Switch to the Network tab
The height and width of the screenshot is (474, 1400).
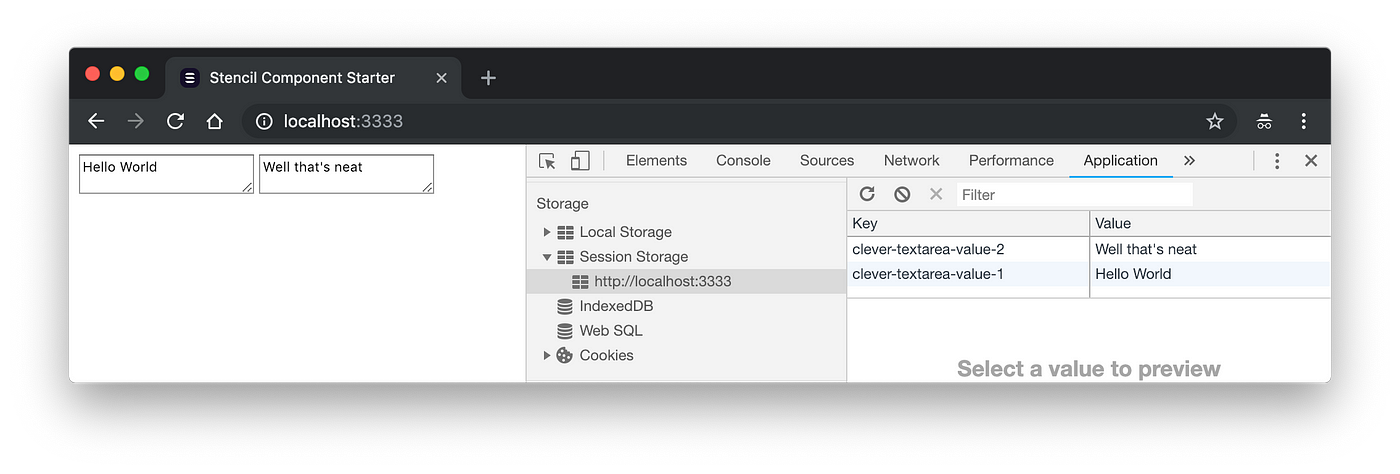[x=911, y=160]
